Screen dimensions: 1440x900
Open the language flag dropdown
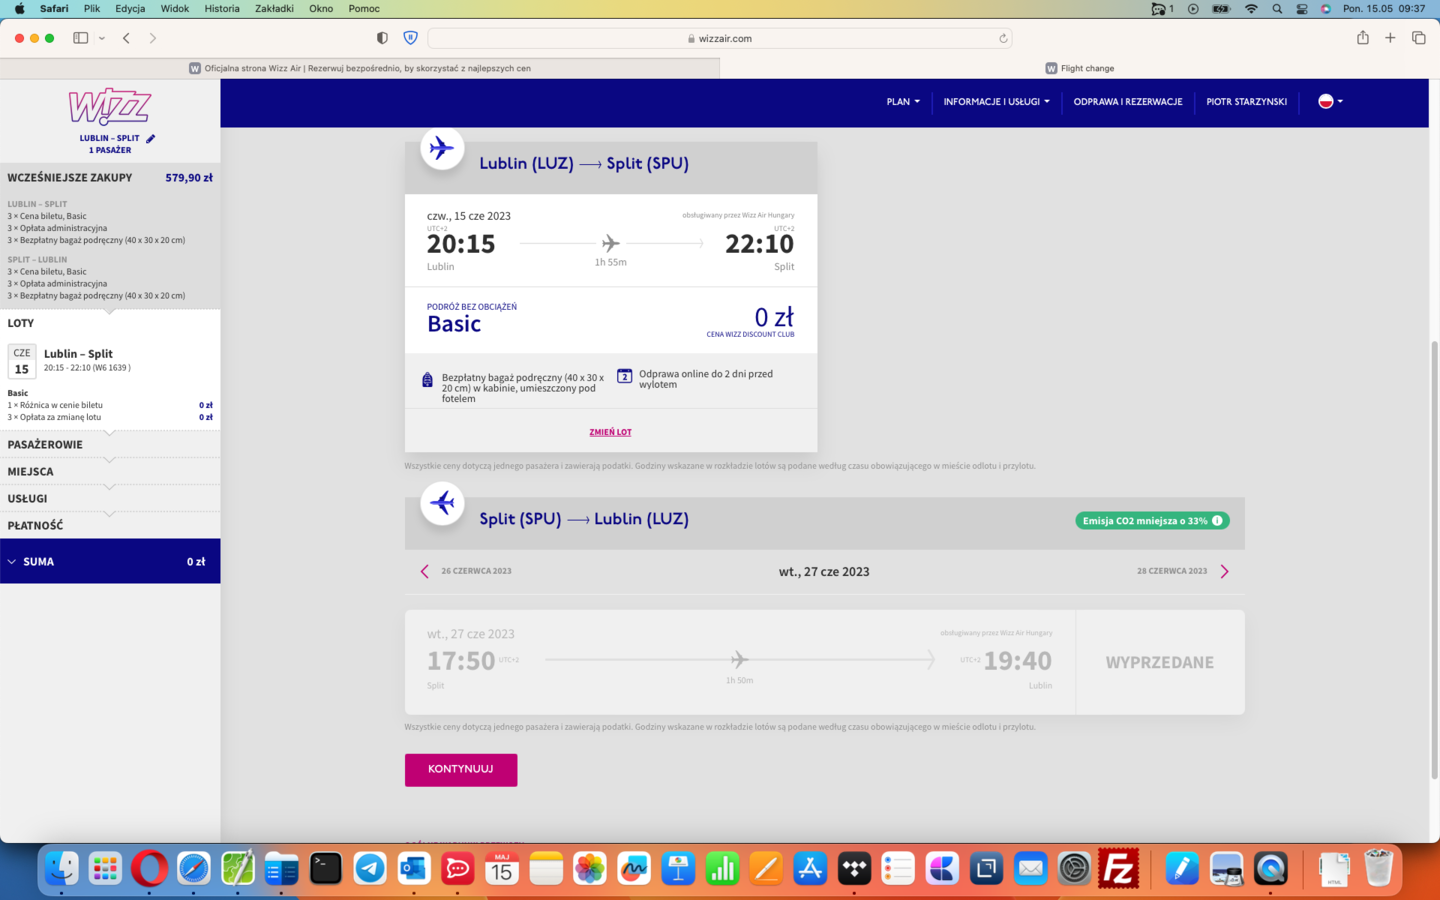(1330, 102)
